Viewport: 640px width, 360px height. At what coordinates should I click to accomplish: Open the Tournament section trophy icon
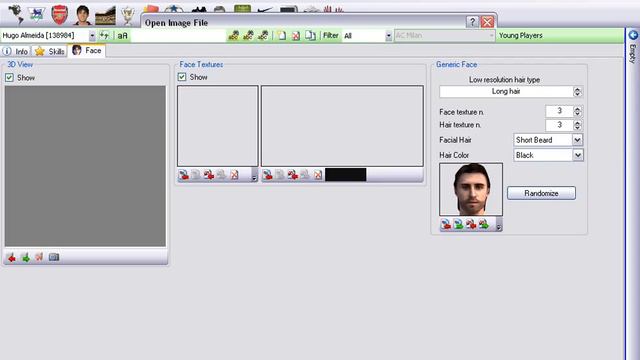click(128, 16)
